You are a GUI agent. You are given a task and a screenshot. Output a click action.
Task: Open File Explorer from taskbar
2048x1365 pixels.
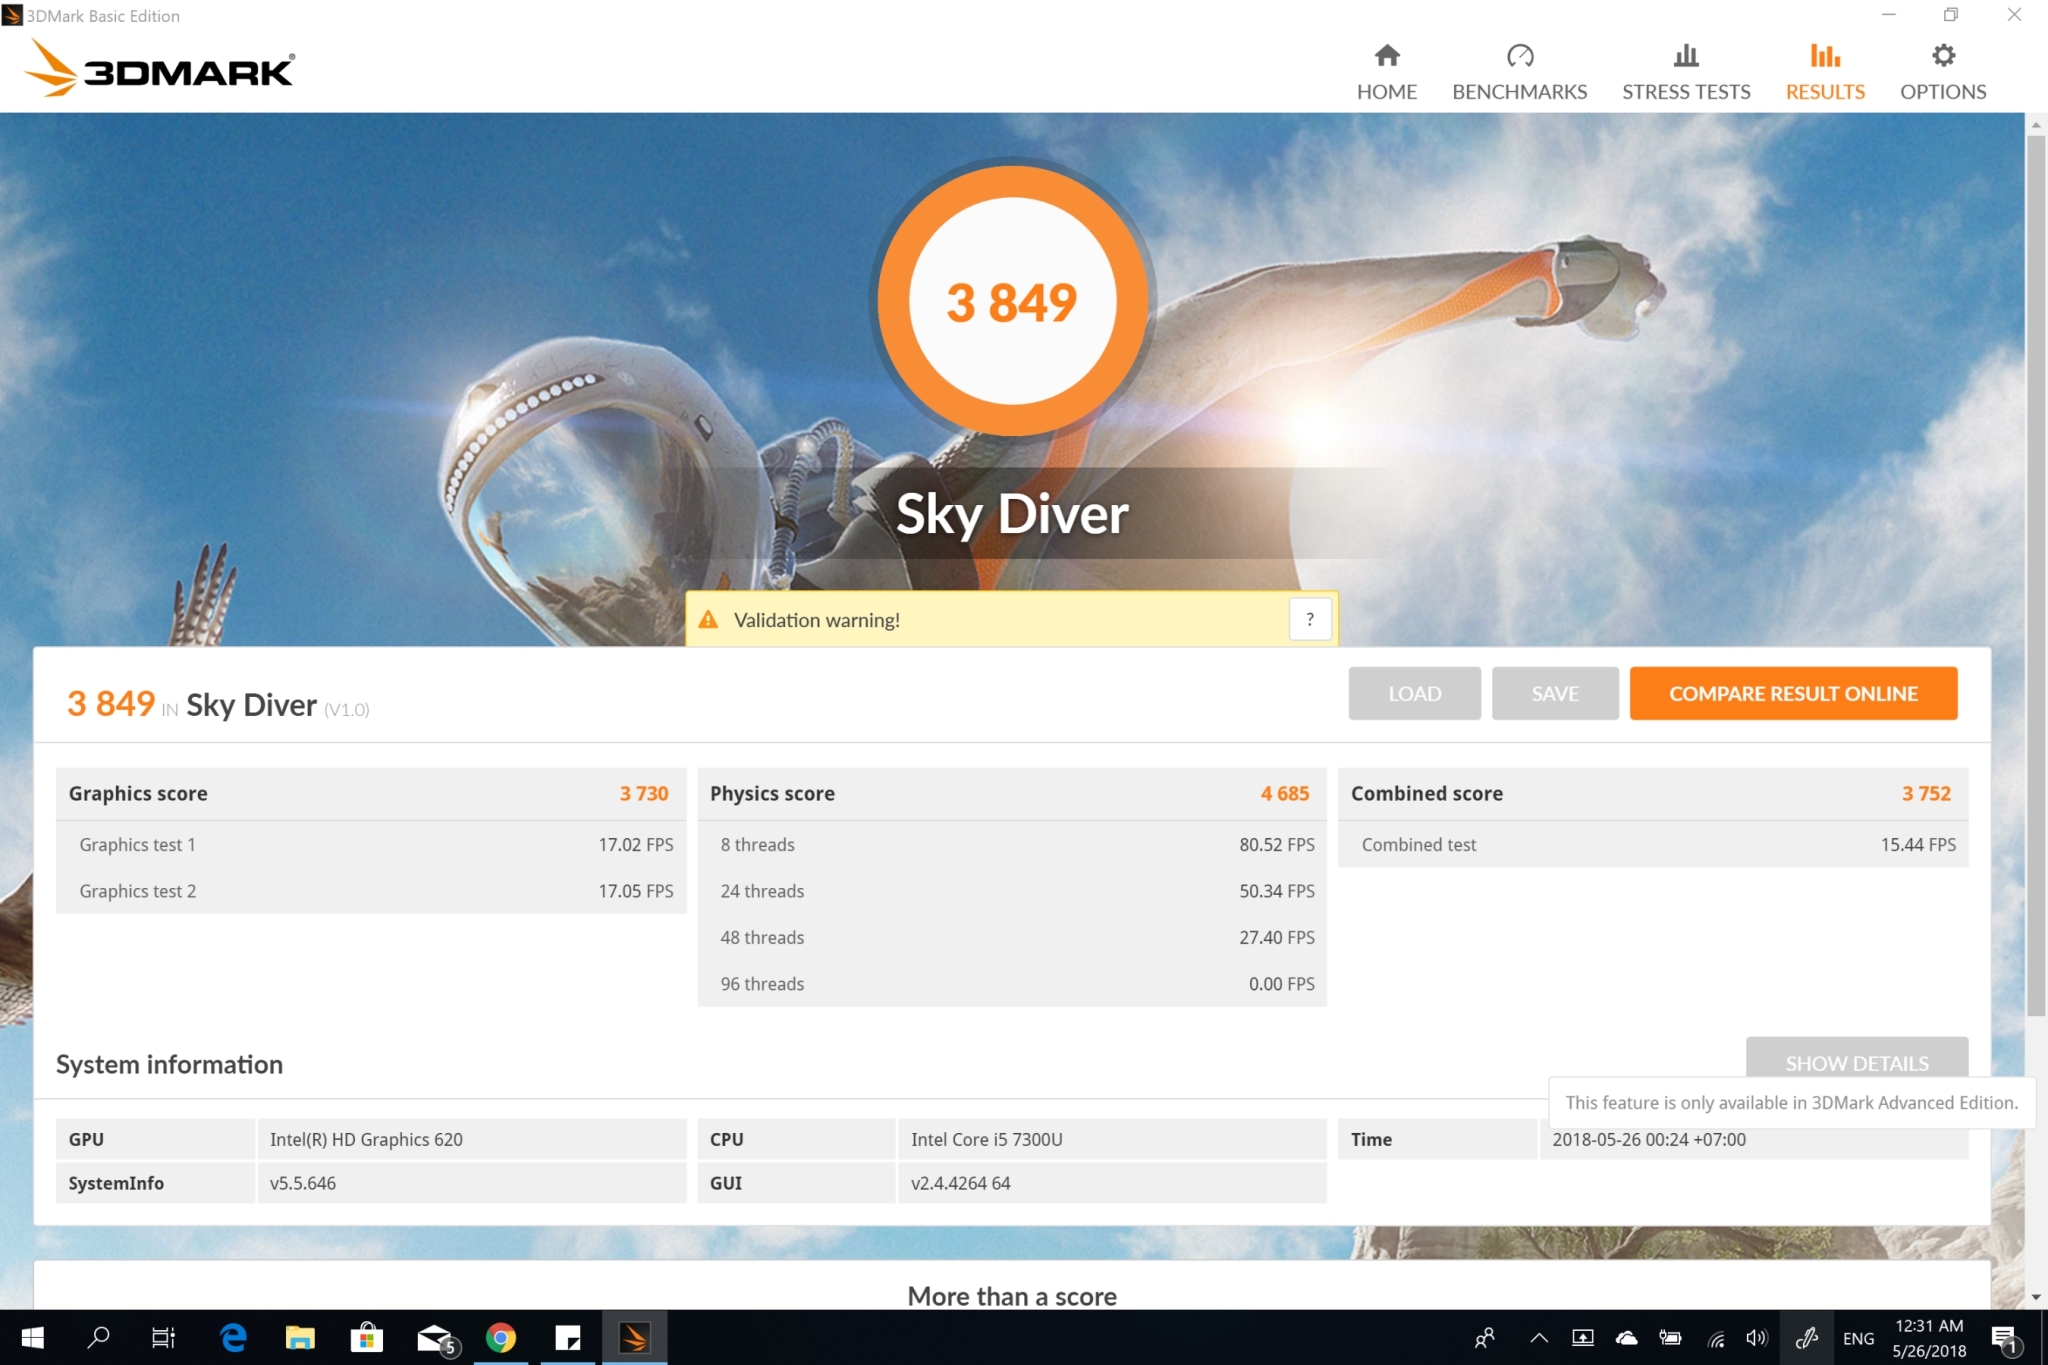coord(300,1337)
